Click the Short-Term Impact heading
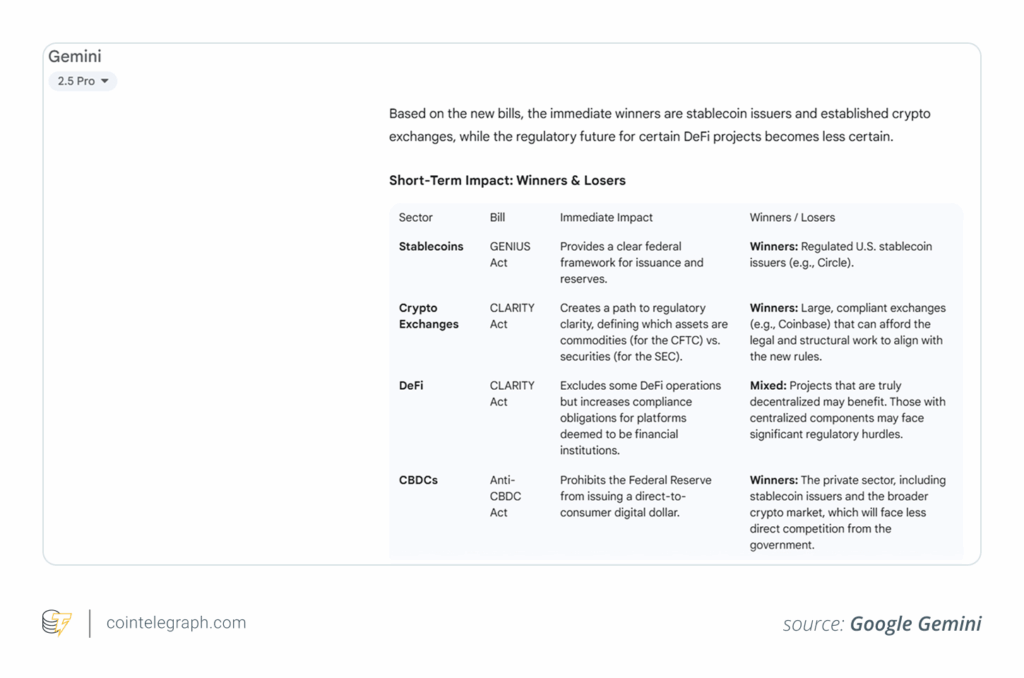This screenshot has width=1024, height=678. pos(507,180)
